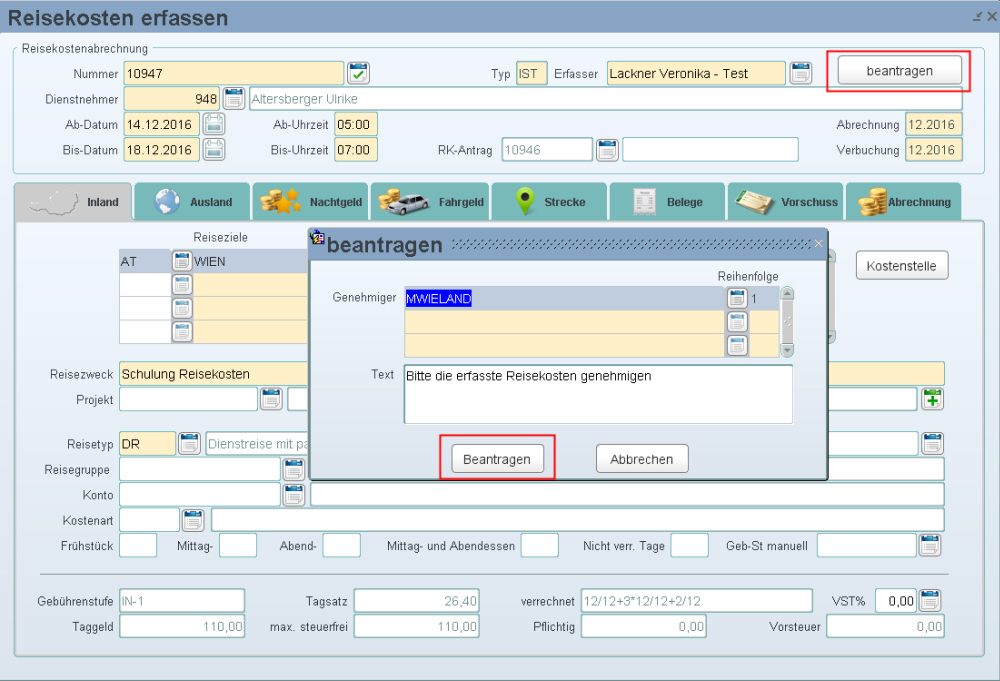Open the Reisetyp lookup list icon
The height and width of the screenshot is (681, 1000).
(189, 444)
